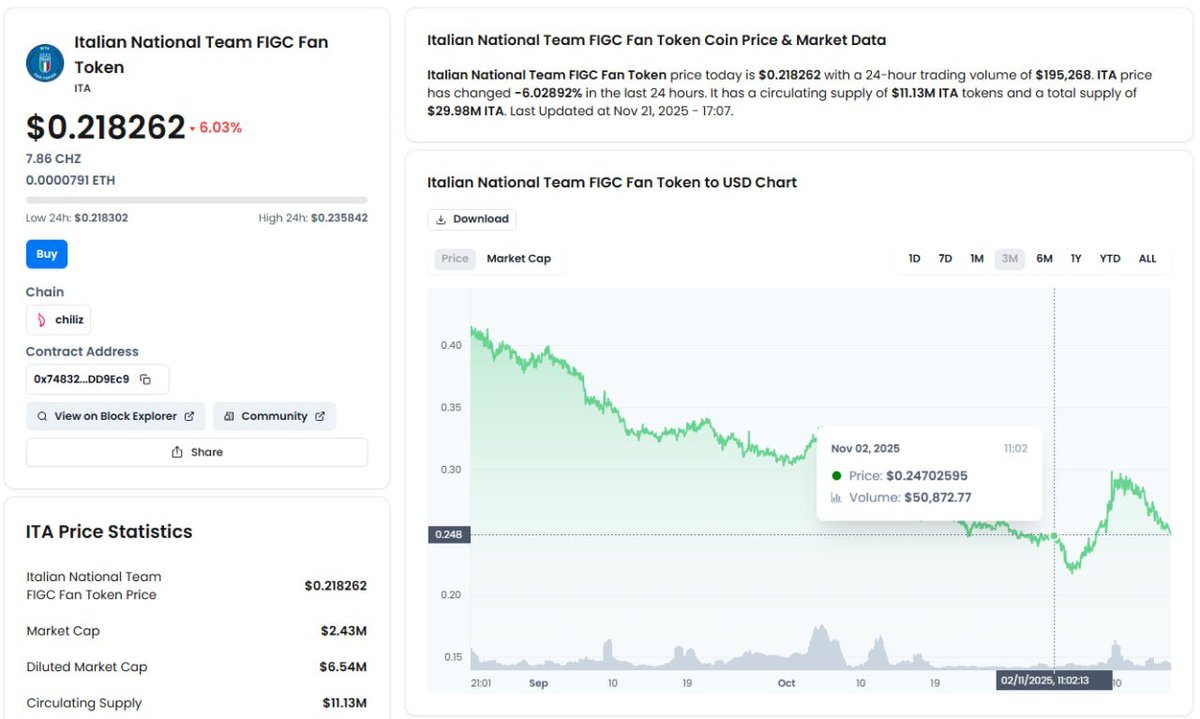Click the search icon in View on Block Explorer

(x=42, y=416)
